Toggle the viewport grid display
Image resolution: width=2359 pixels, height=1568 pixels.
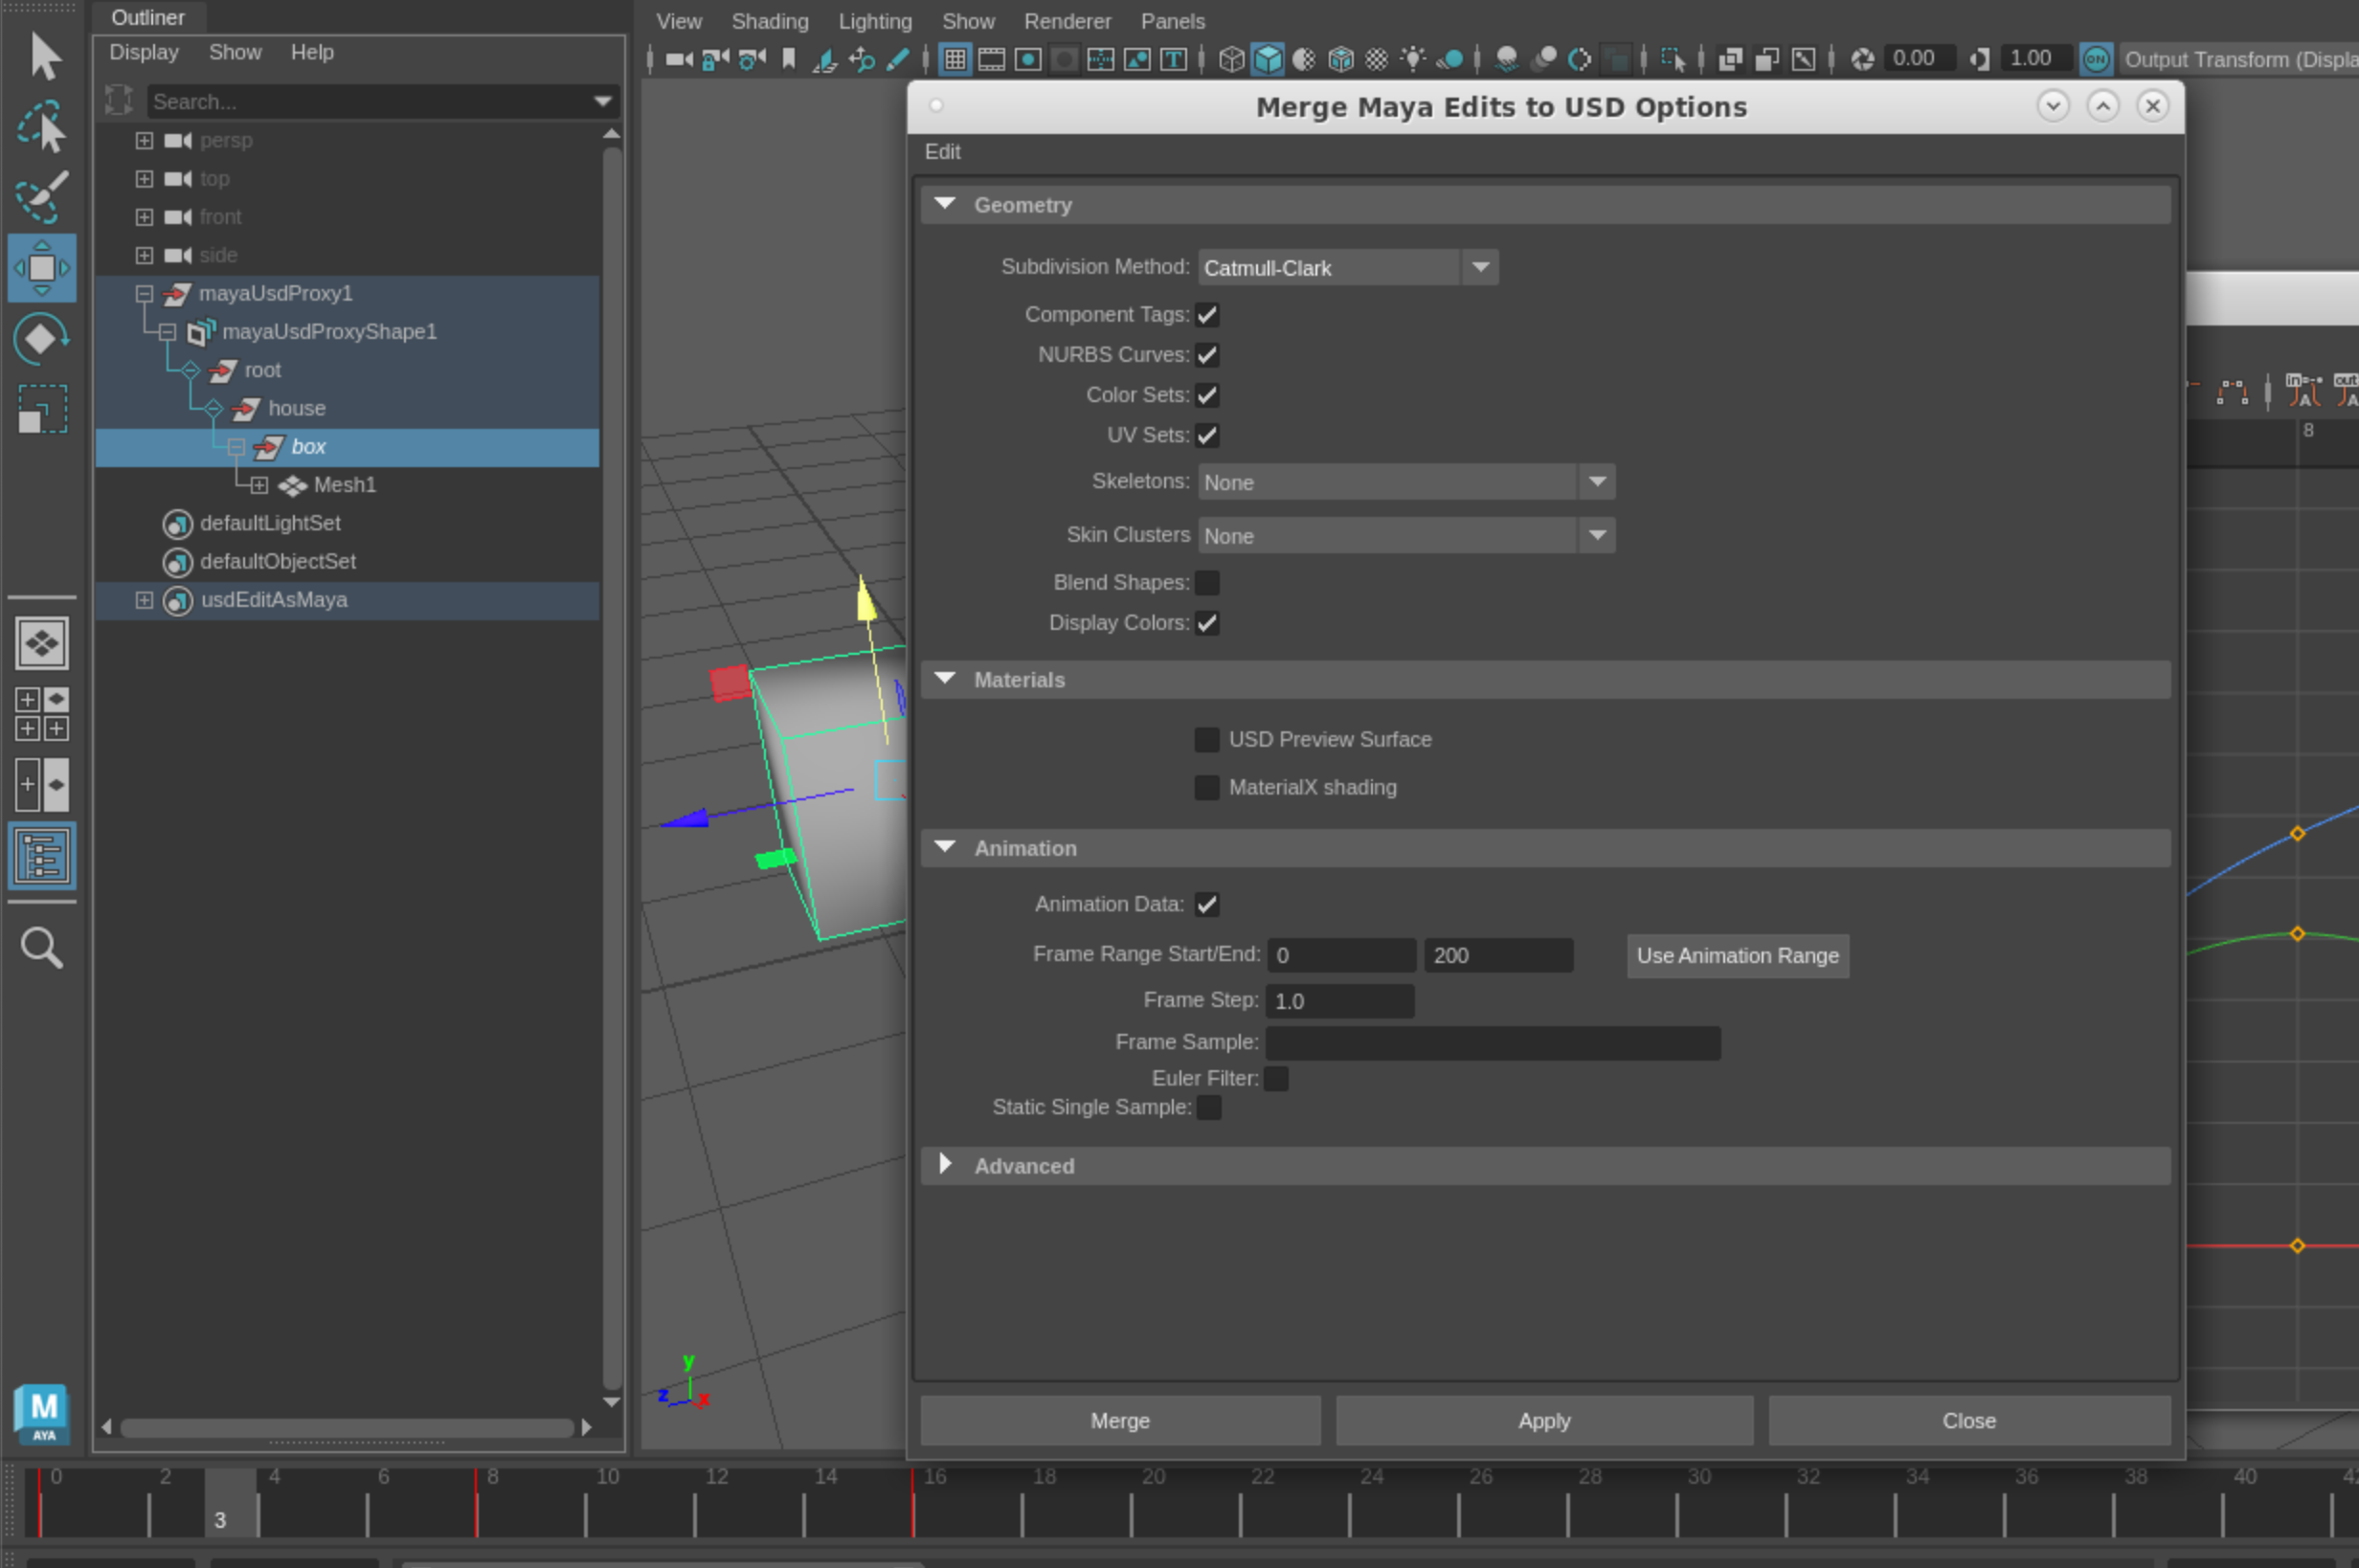[x=955, y=59]
